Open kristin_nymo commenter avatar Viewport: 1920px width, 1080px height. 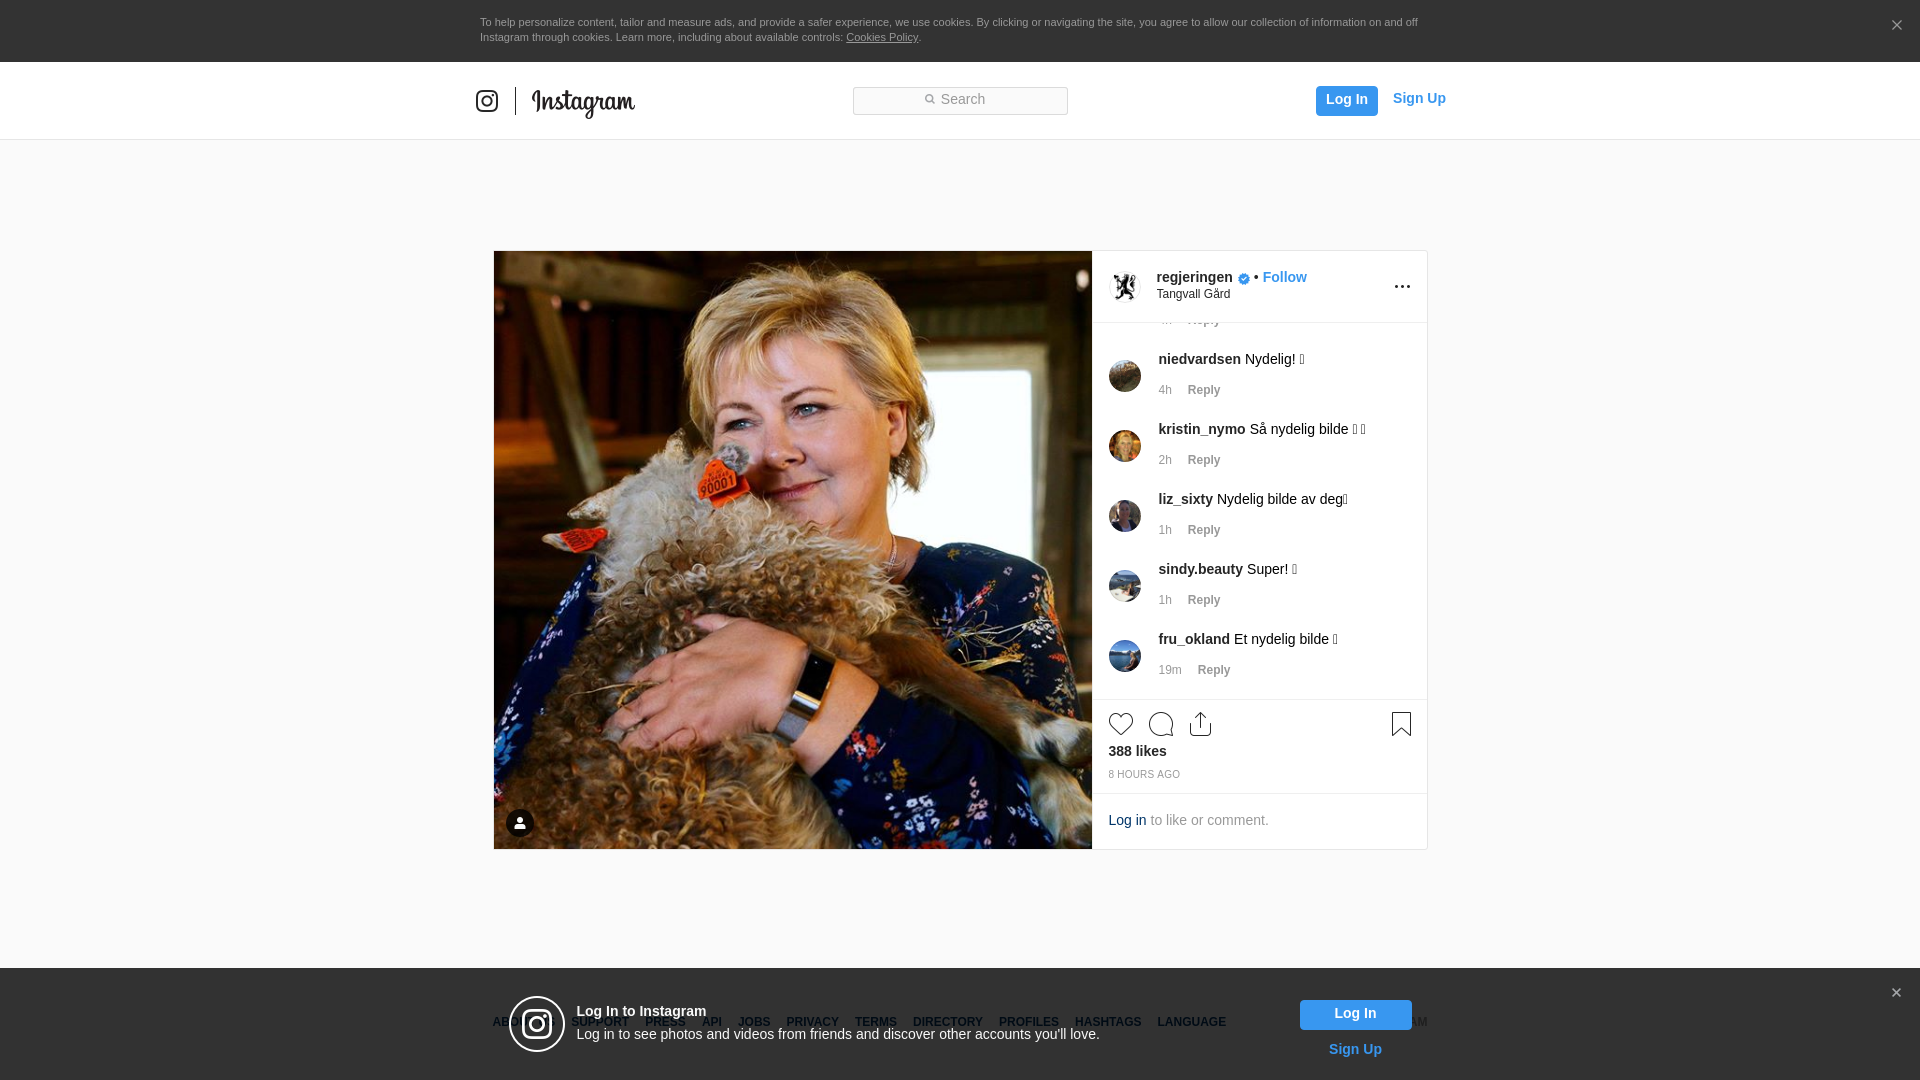(1125, 446)
